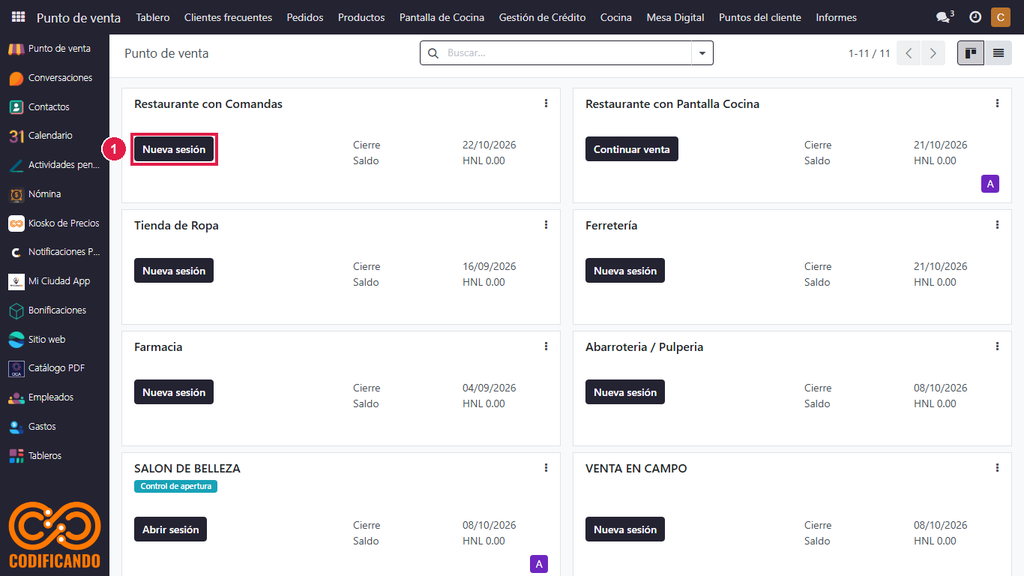
Task: Open options menu for Restaurante con Comandas
Action: [x=546, y=103]
